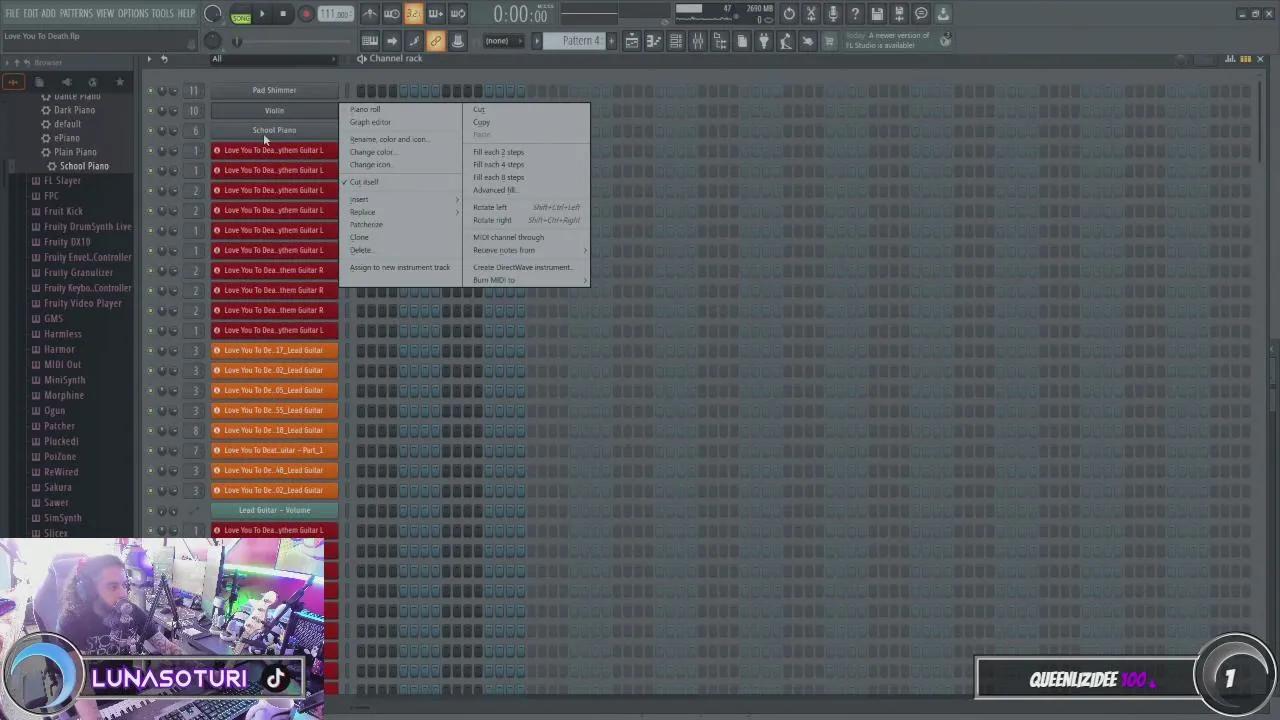
Task: Click the Play transport button
Action: click(262, 14)
